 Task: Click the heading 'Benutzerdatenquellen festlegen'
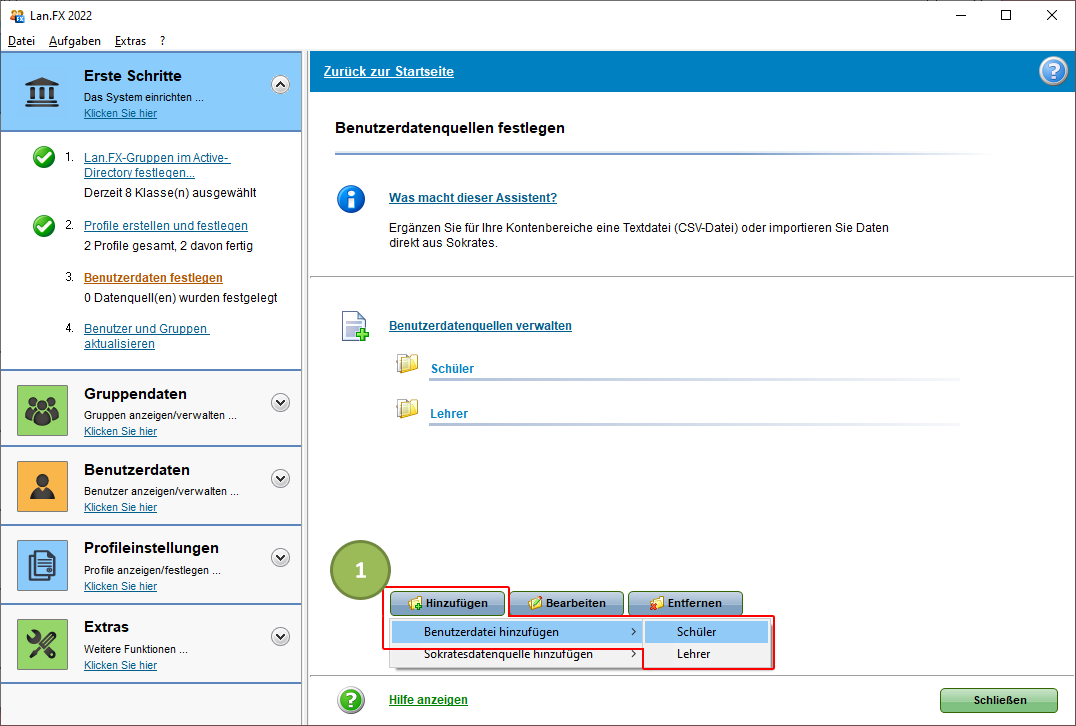tap(449, 128)
